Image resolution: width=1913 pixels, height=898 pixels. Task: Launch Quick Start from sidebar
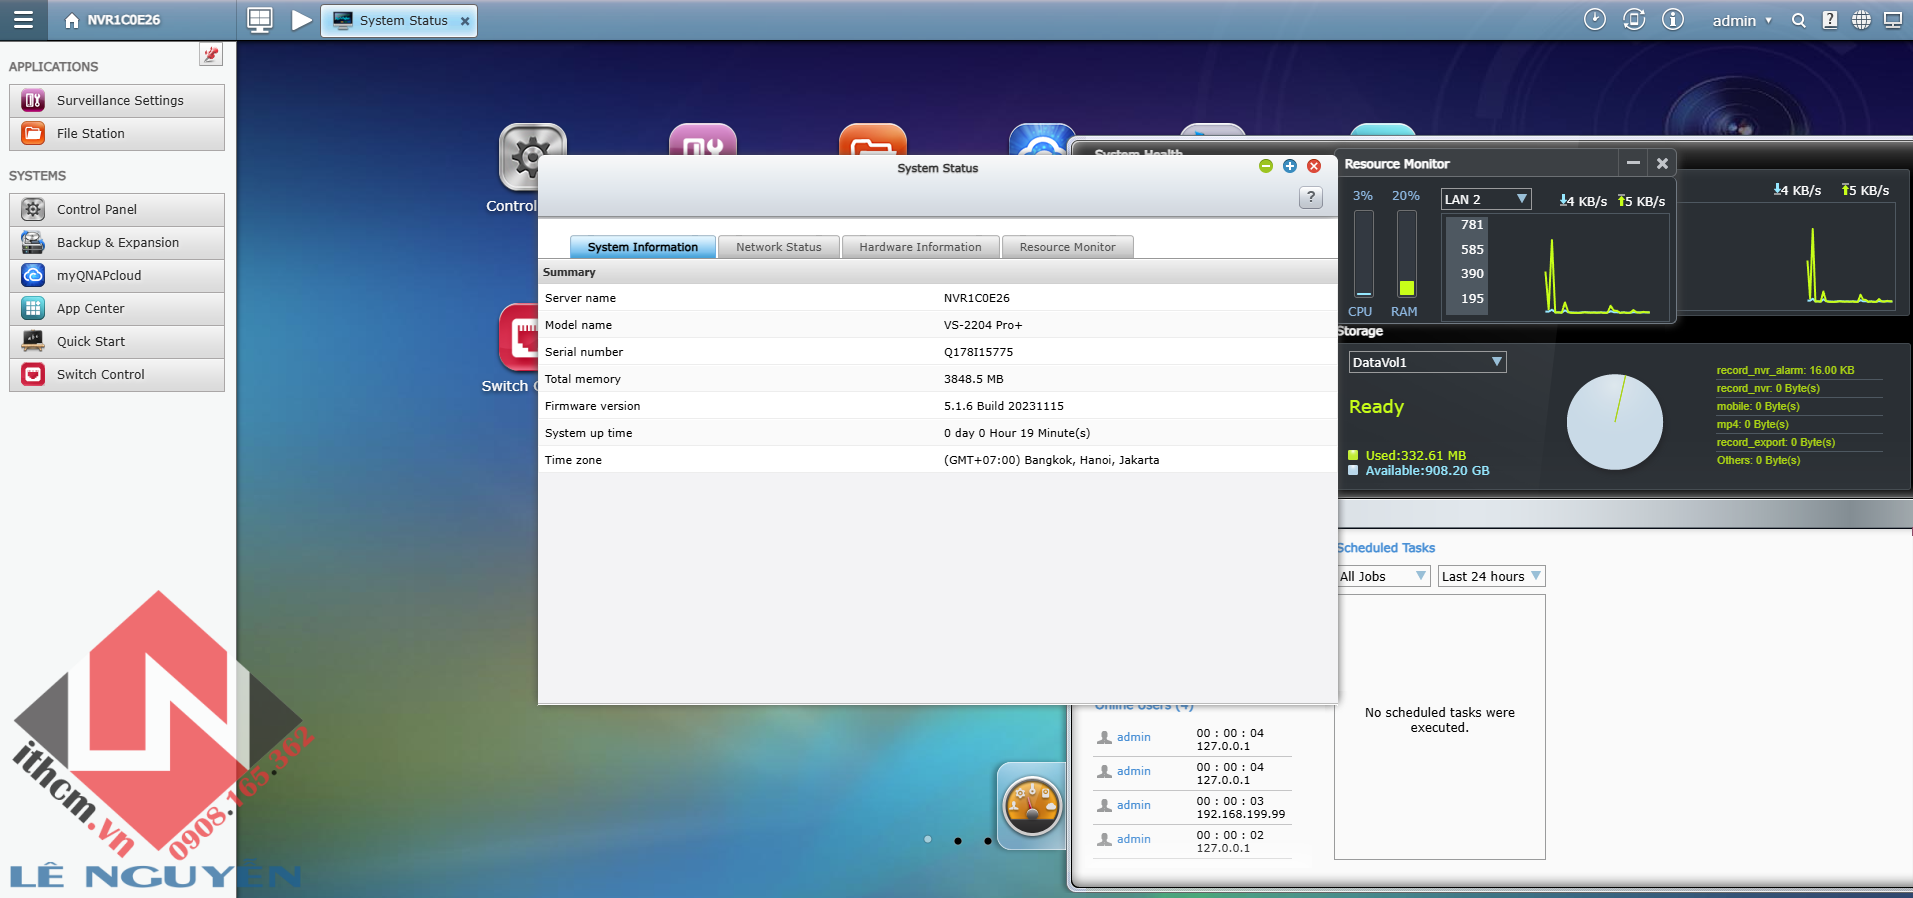(x=117, y=342)
